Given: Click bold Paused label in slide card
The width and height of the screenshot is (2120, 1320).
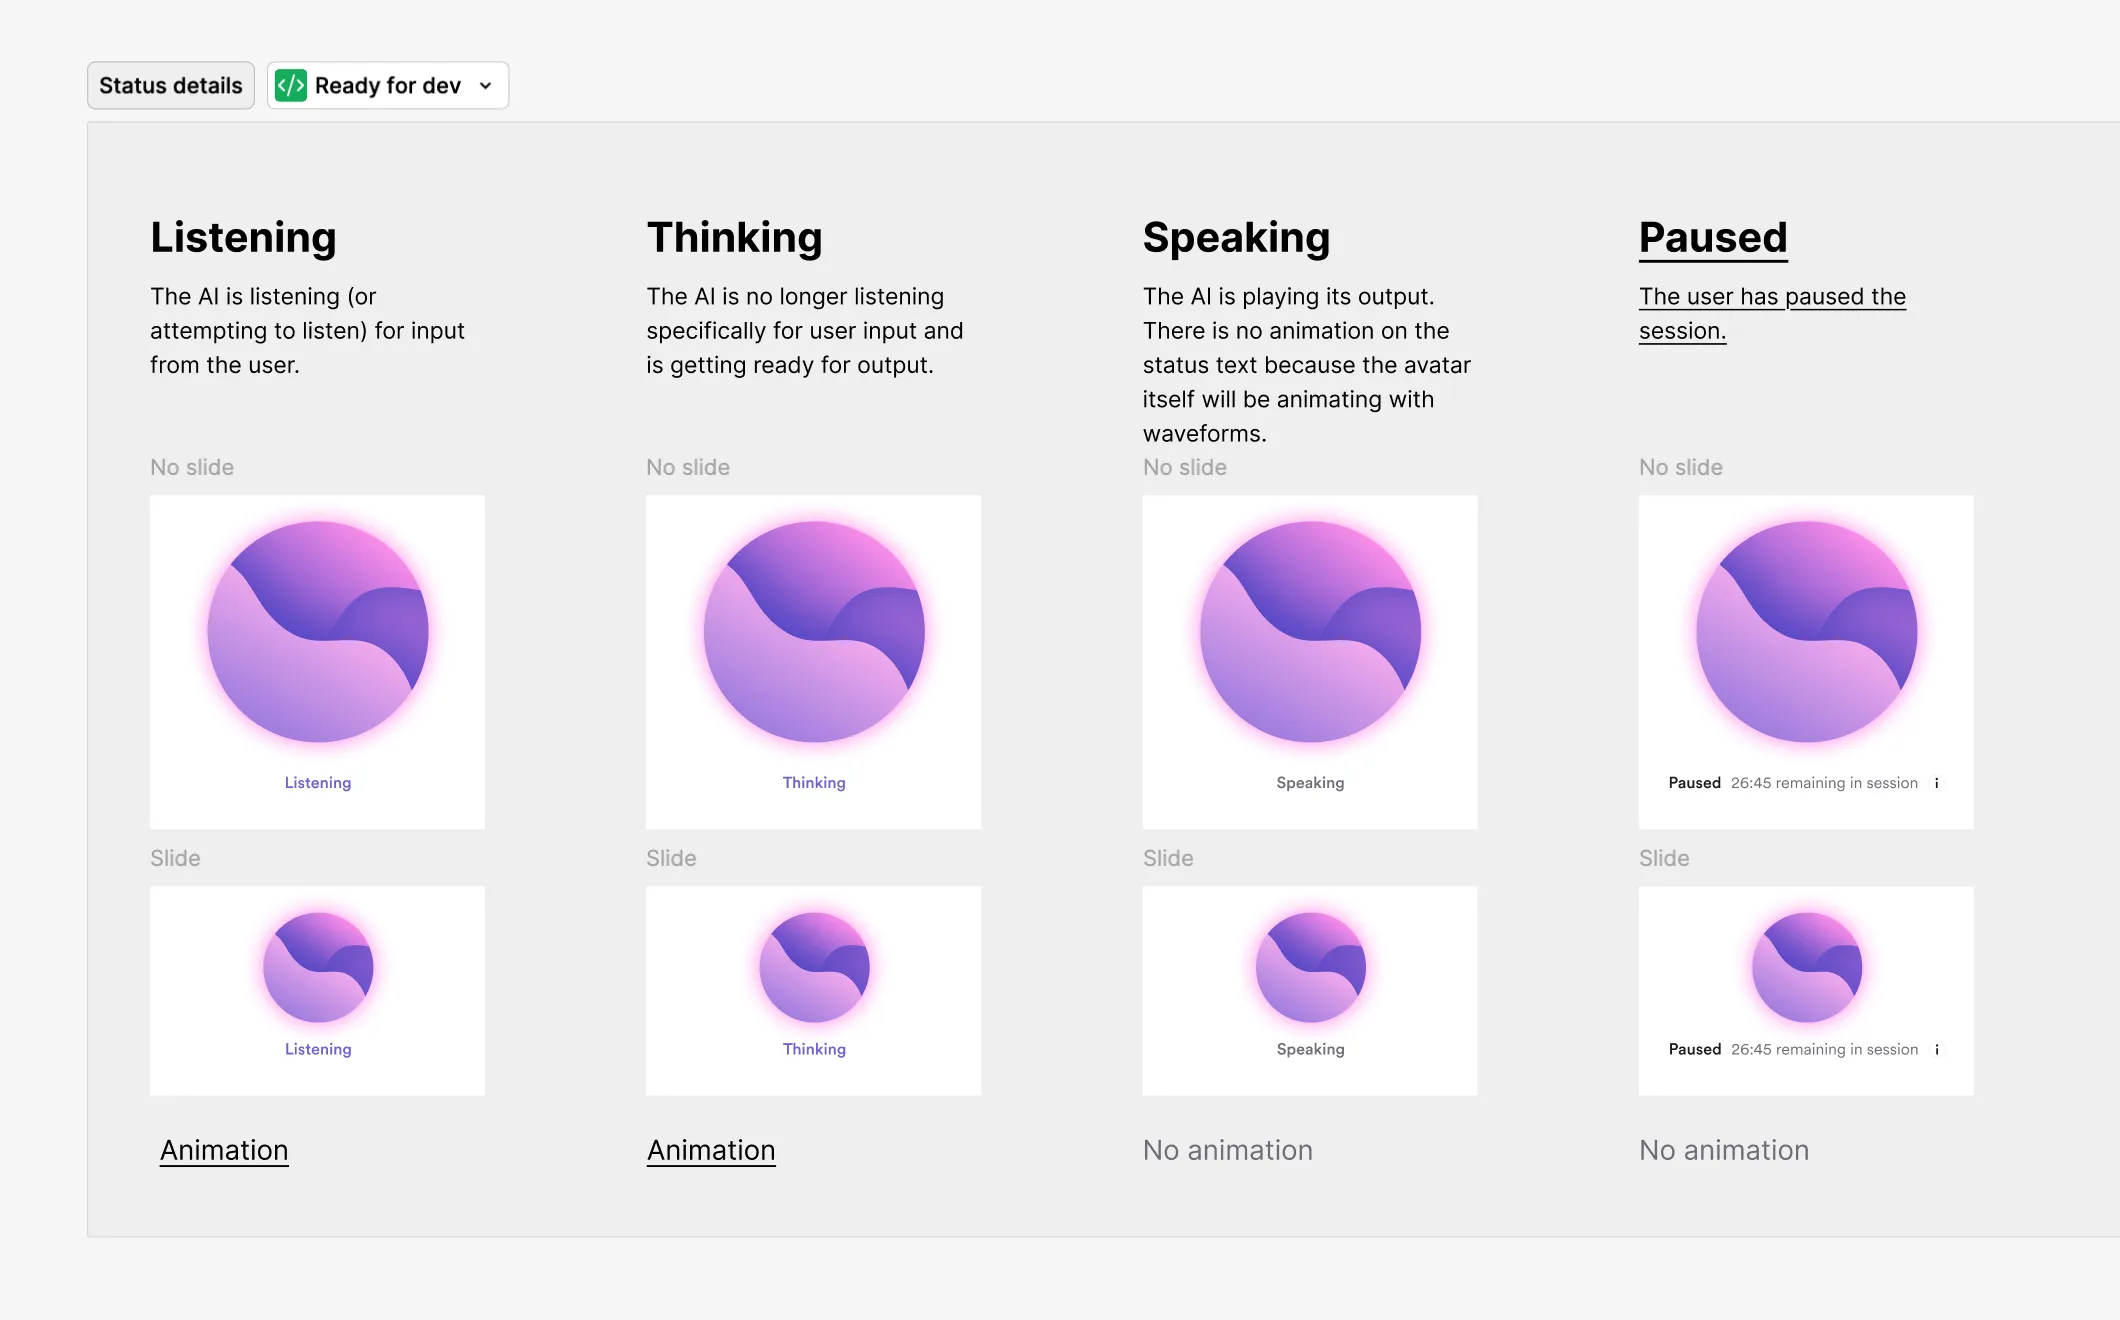Looking at the screenshot, I should coord(1695,1049).
